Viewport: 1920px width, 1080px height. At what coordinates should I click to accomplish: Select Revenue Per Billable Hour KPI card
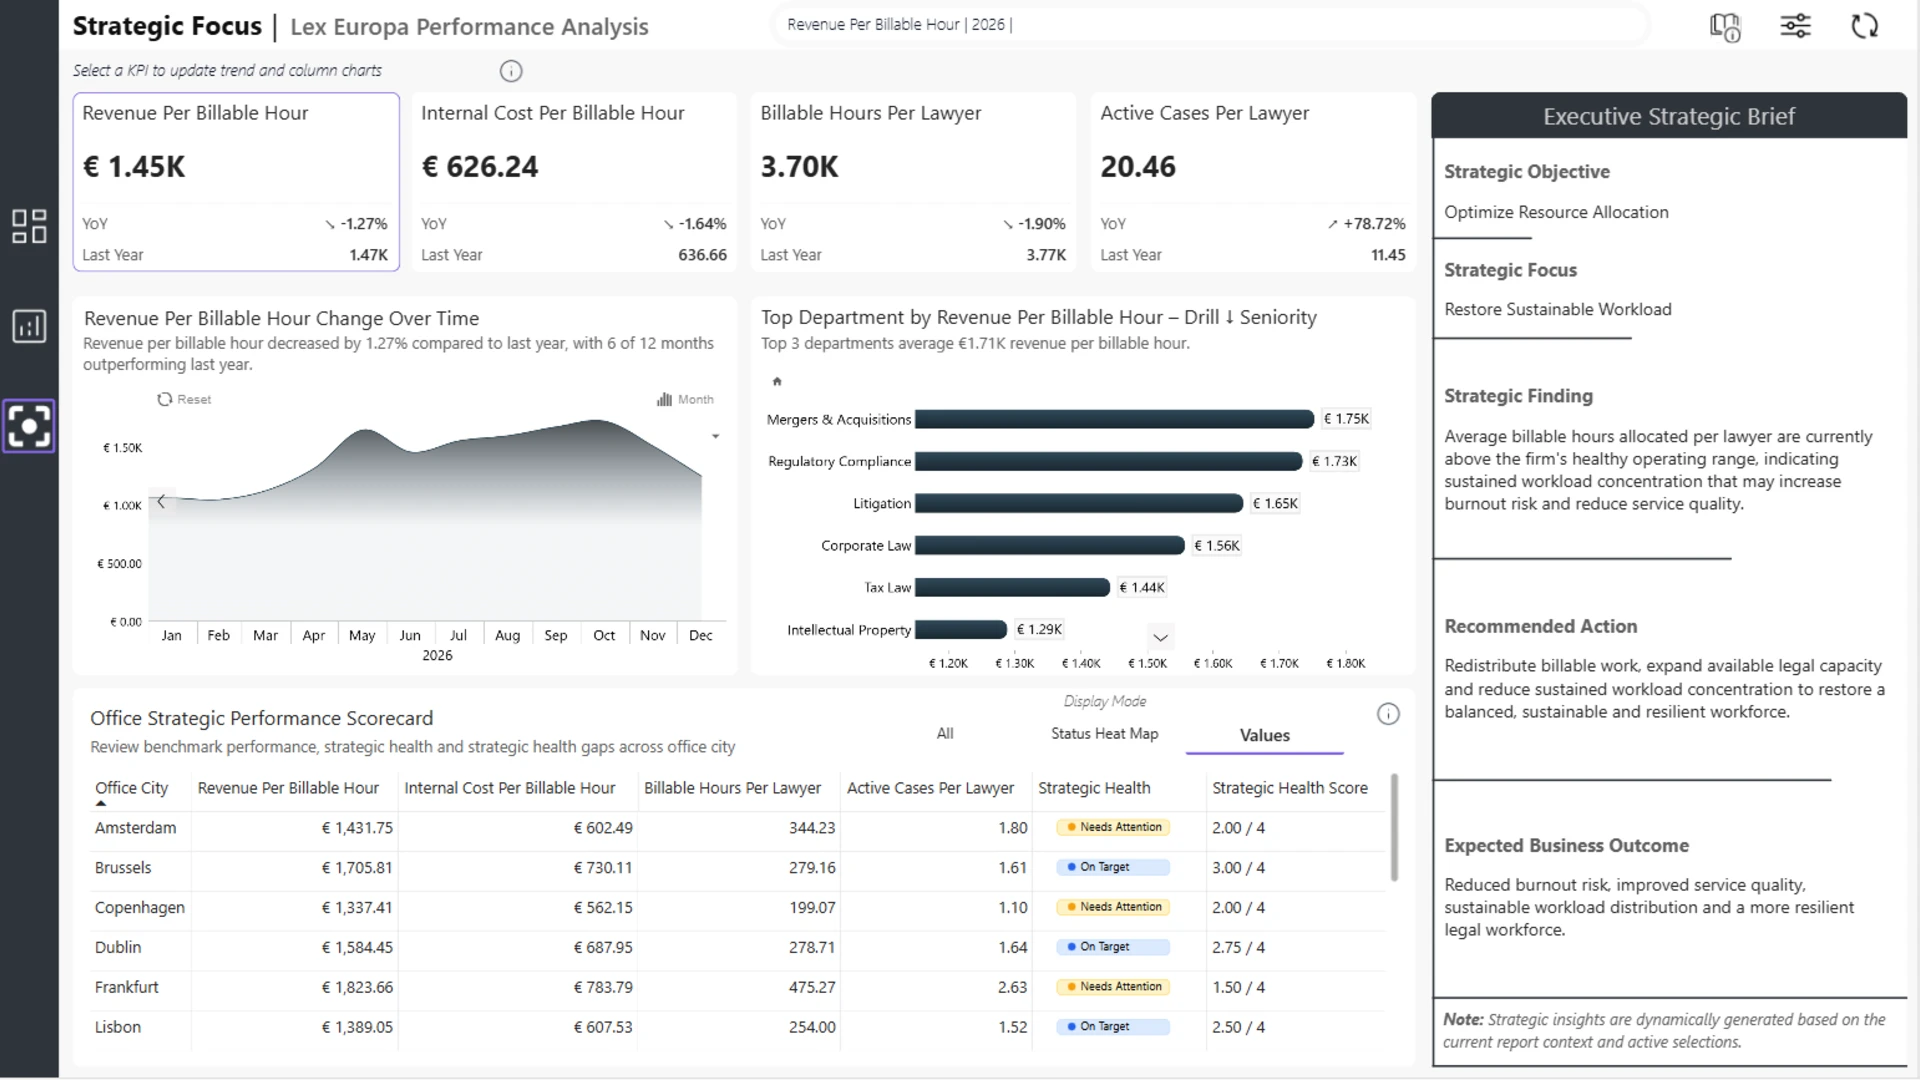(236, 182)
